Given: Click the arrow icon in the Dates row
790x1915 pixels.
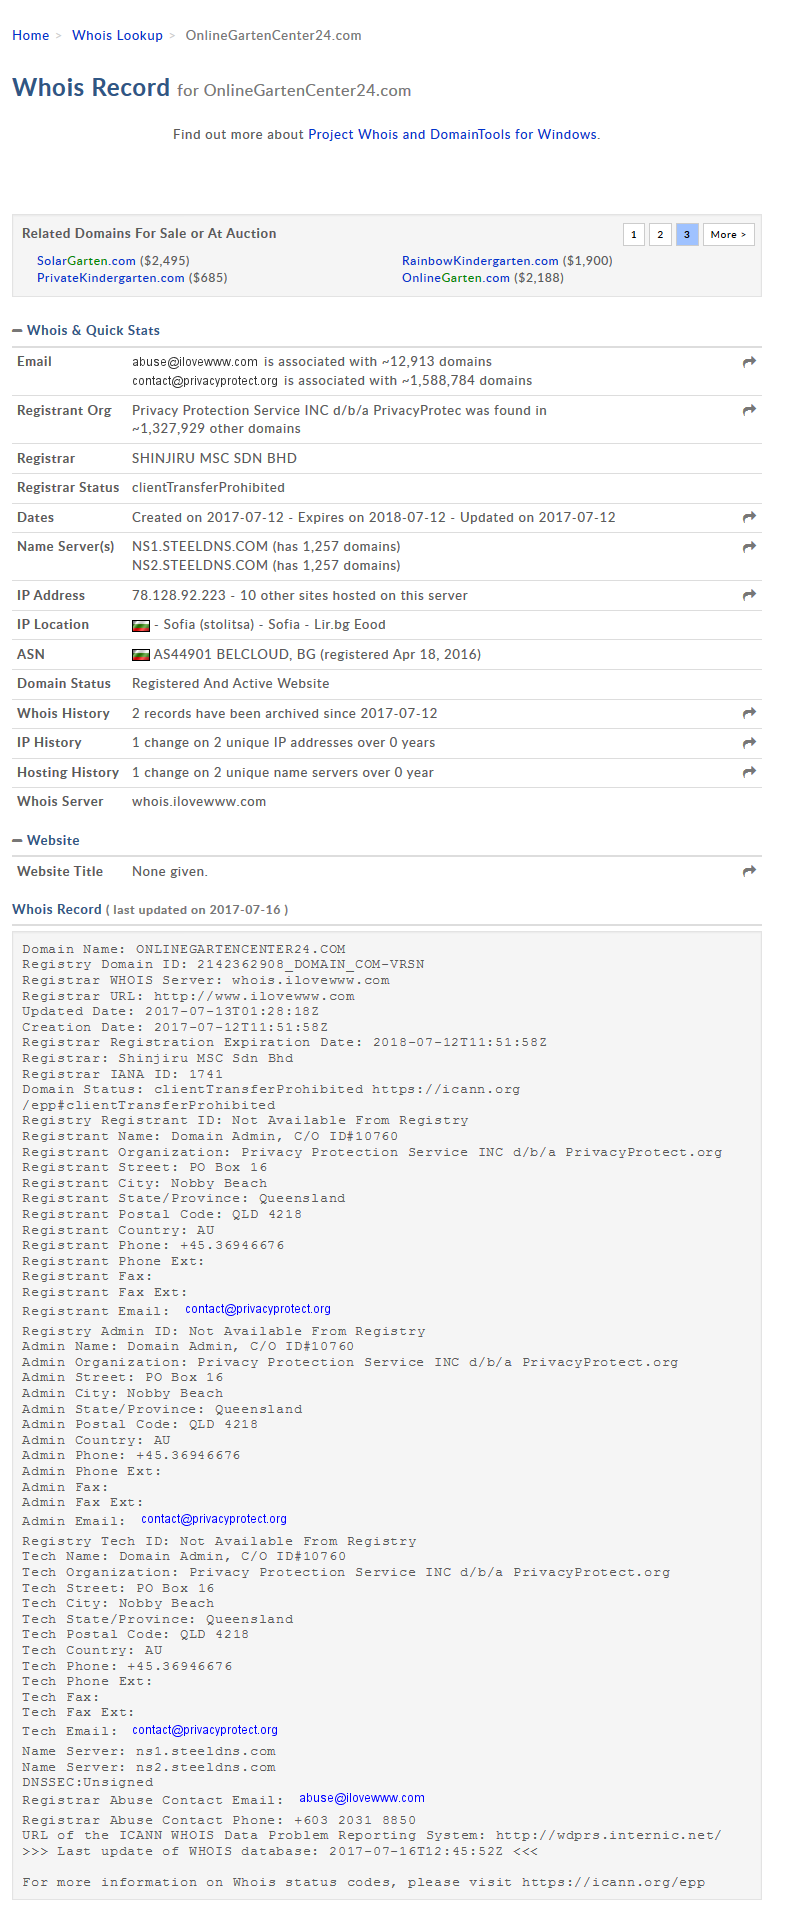Looking at the screenshot, I should click(x=749, y=517).
